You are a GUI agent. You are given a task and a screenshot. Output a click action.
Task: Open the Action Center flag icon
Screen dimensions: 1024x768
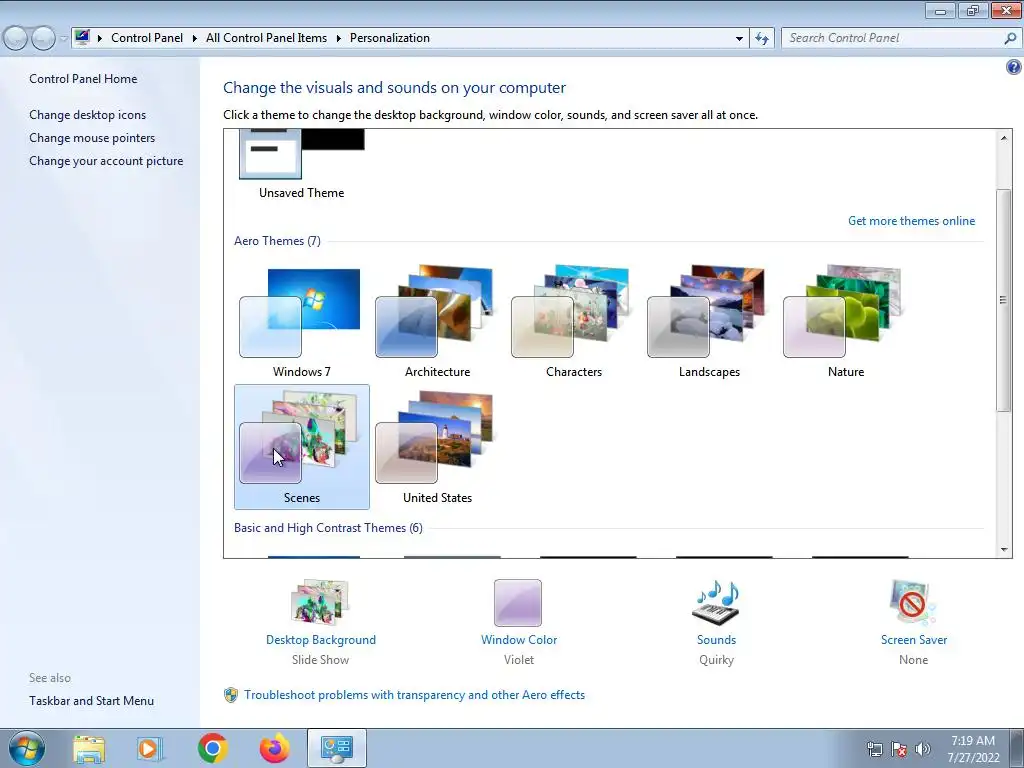899,749
